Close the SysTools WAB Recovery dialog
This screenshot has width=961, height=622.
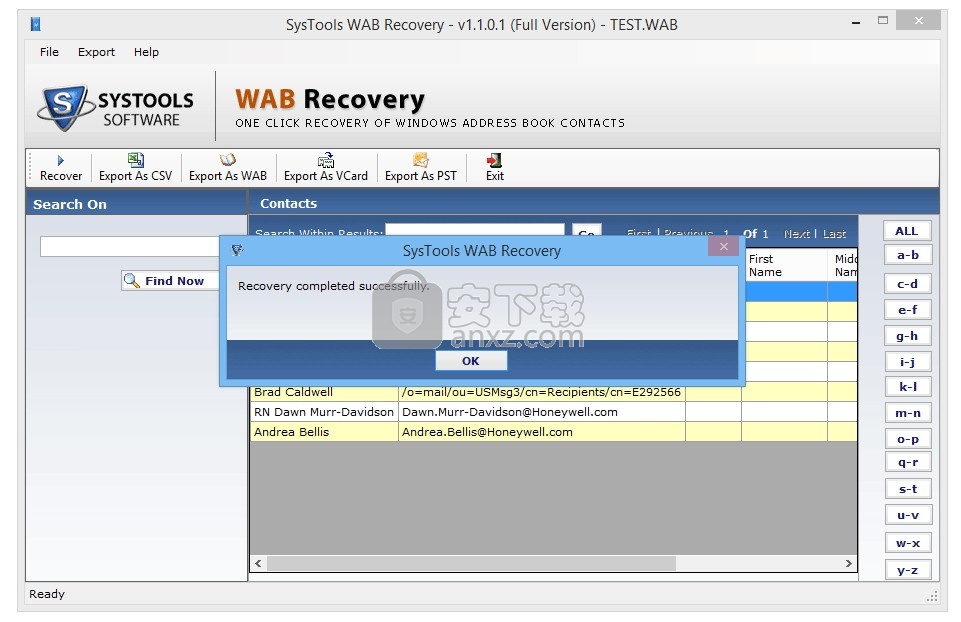[724, 246]
